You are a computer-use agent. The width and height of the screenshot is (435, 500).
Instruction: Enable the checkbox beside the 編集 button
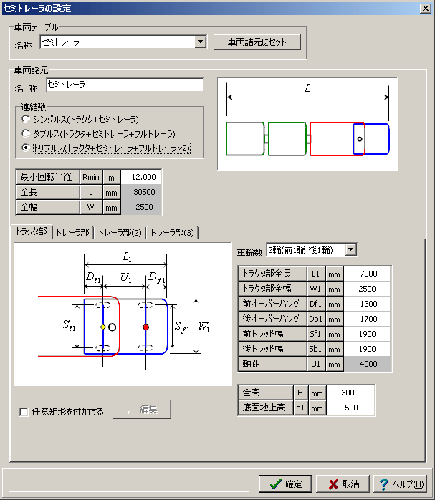24,412
